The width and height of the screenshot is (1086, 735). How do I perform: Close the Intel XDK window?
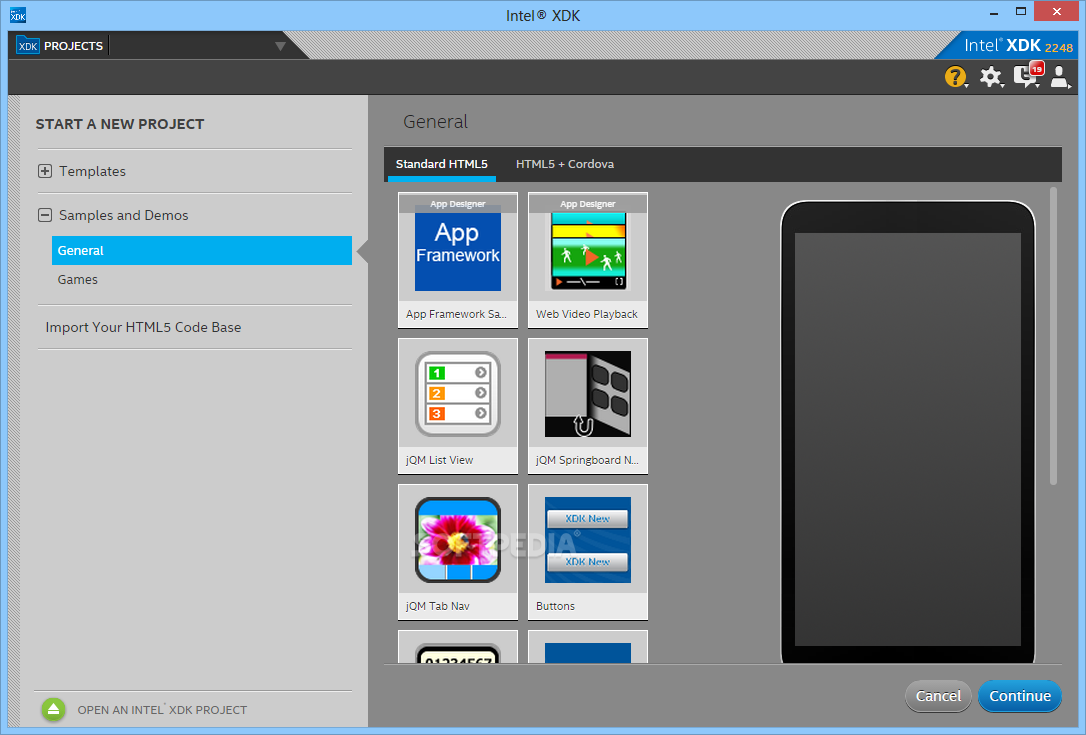click(1057, 12)
